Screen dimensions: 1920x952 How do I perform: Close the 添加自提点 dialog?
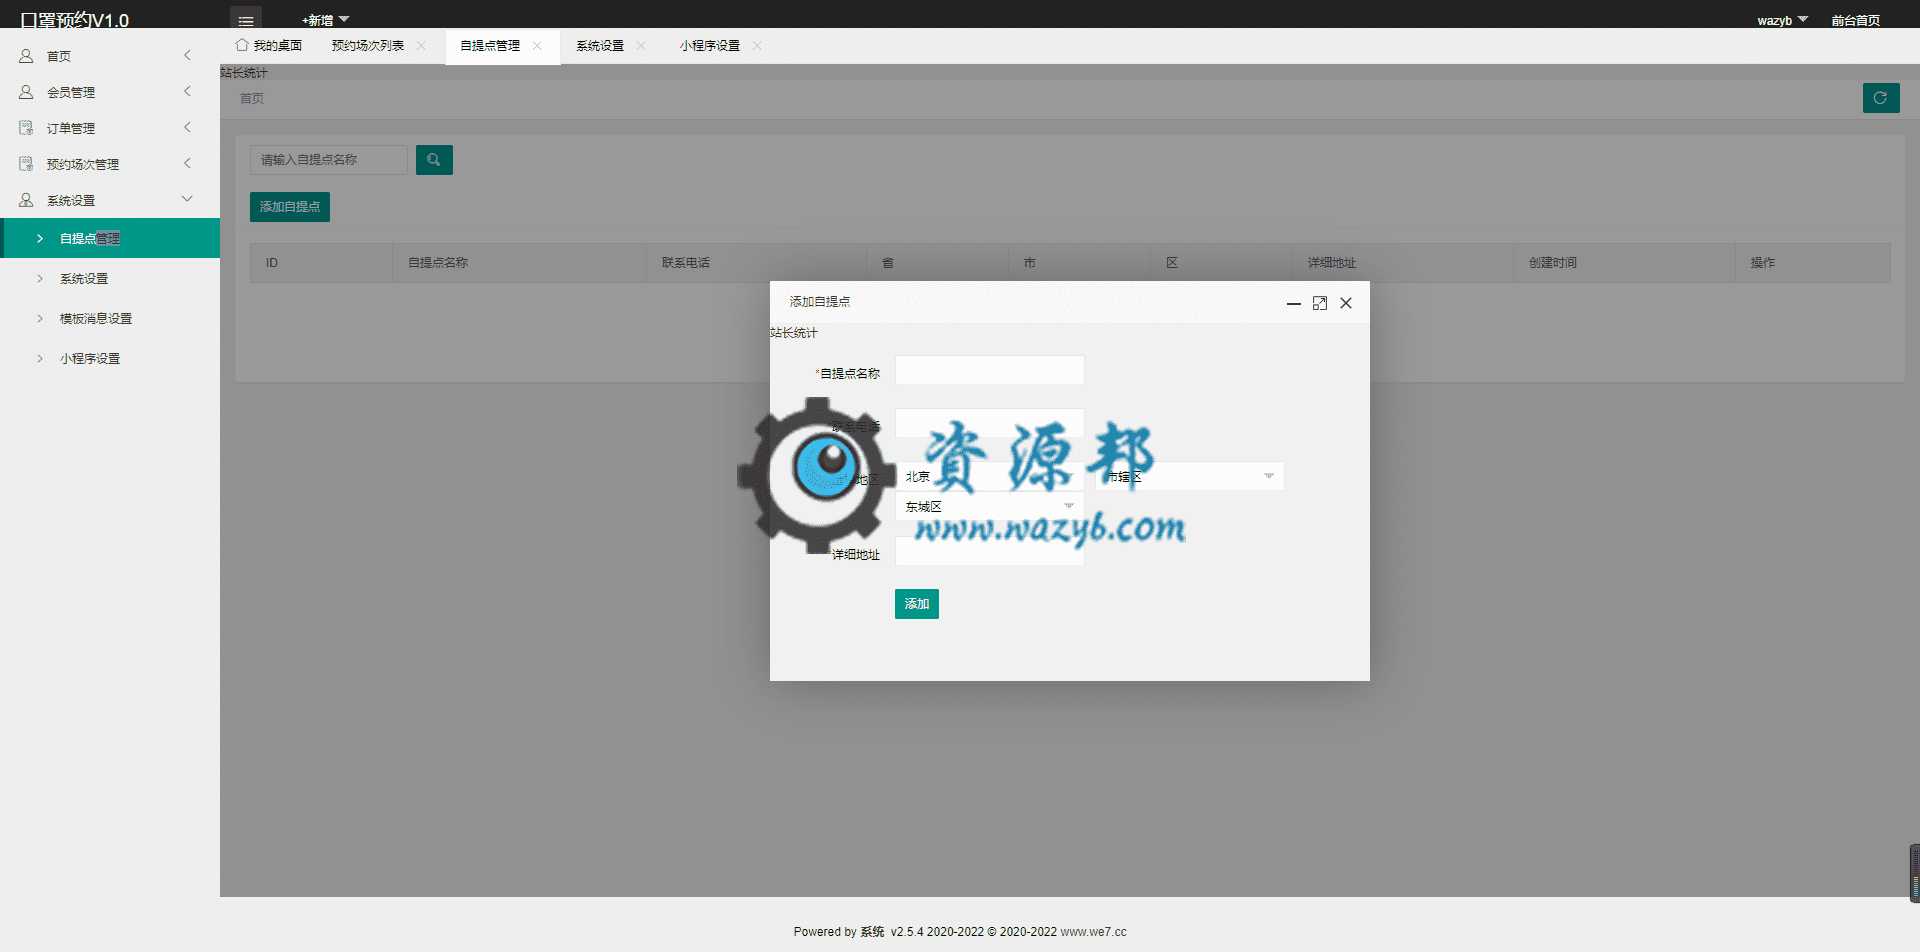click(x=1346, y=303)
